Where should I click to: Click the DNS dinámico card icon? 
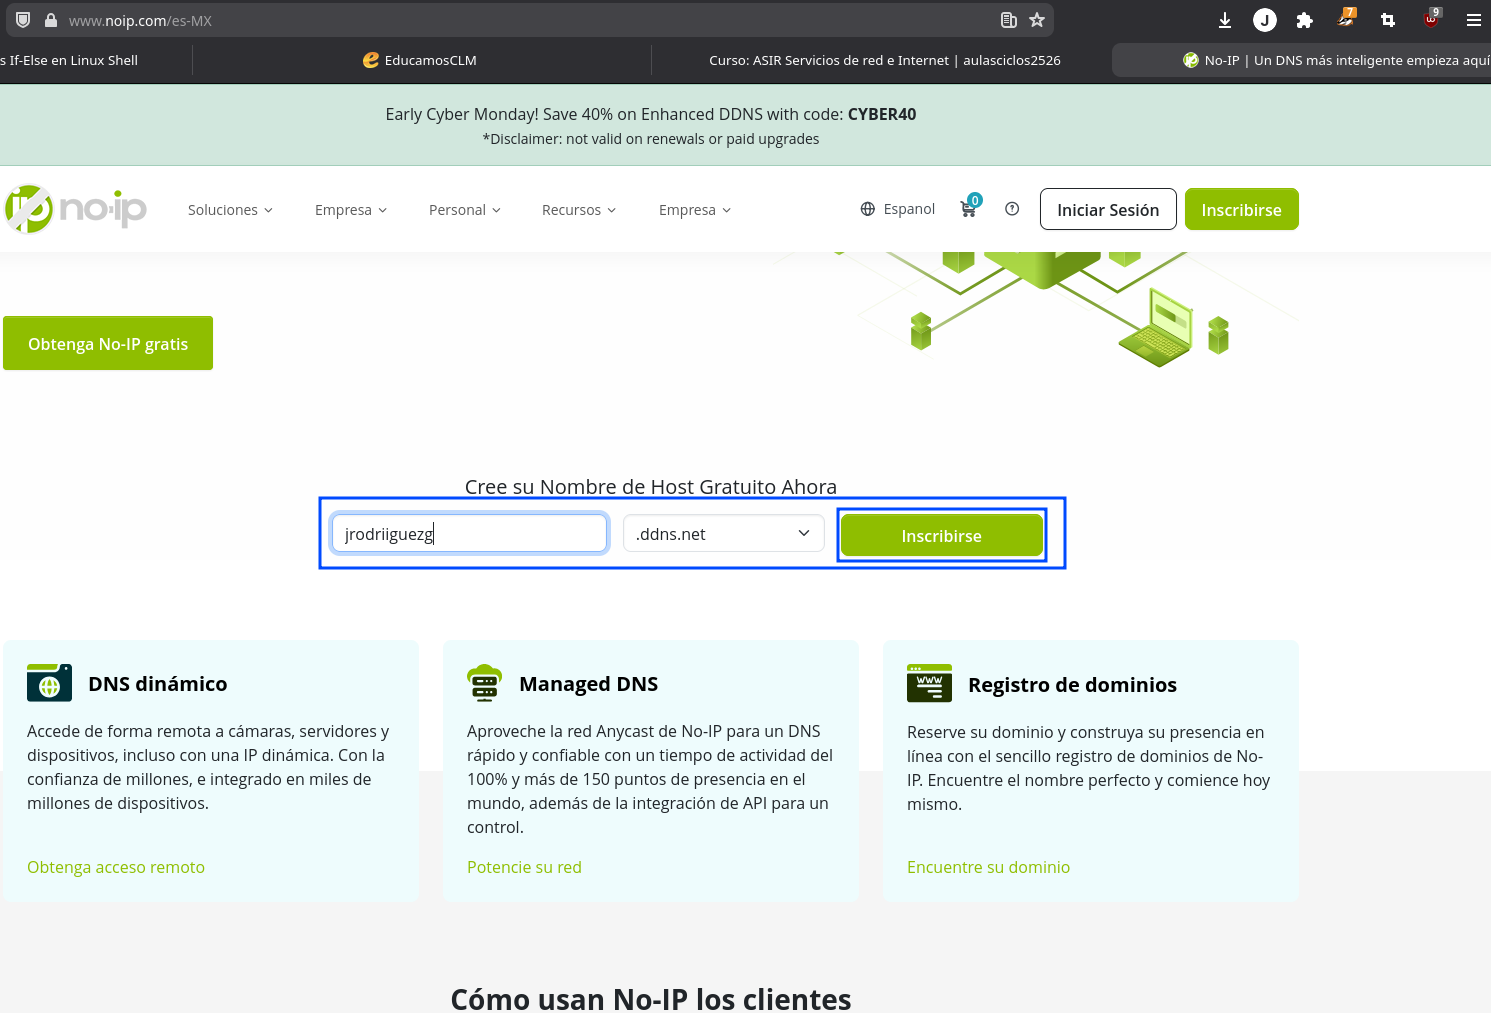coord(49,683)
